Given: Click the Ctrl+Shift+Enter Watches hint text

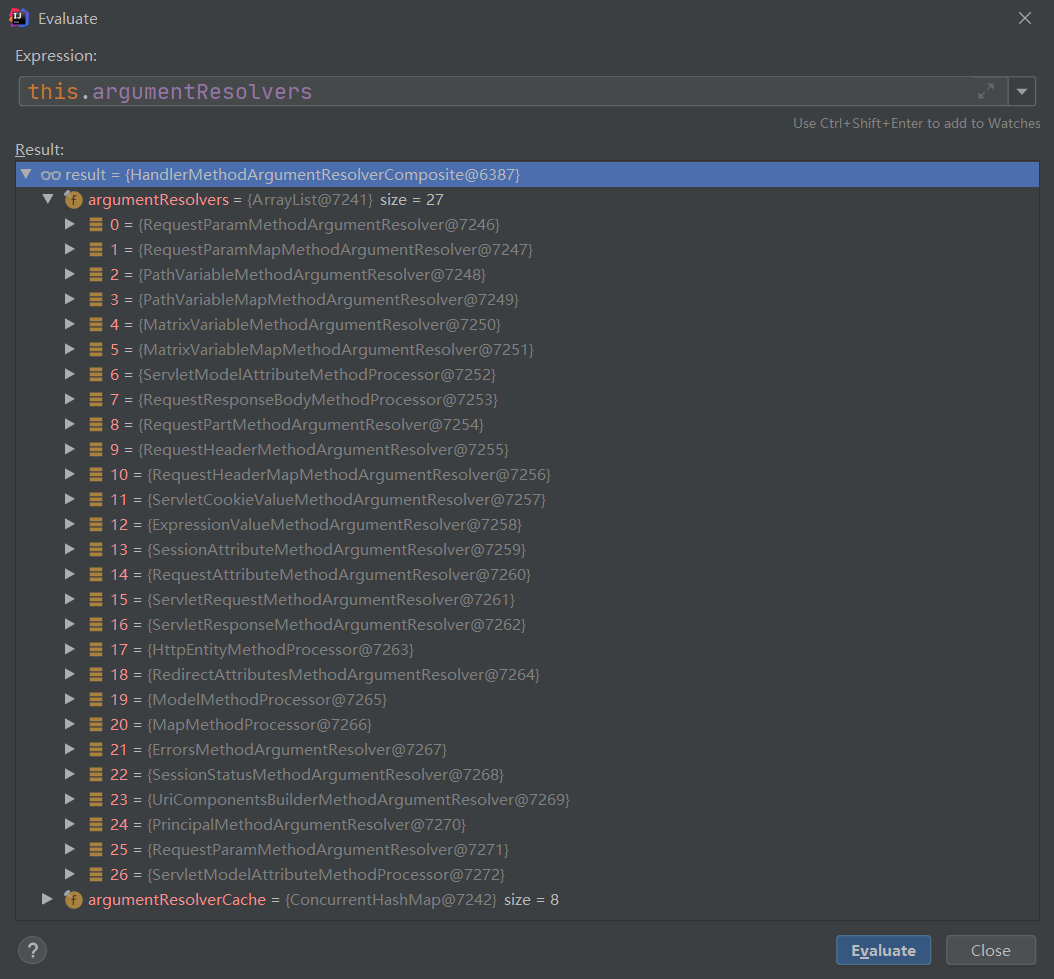Looking at the screenshot, I should click(x=916, y=123).
